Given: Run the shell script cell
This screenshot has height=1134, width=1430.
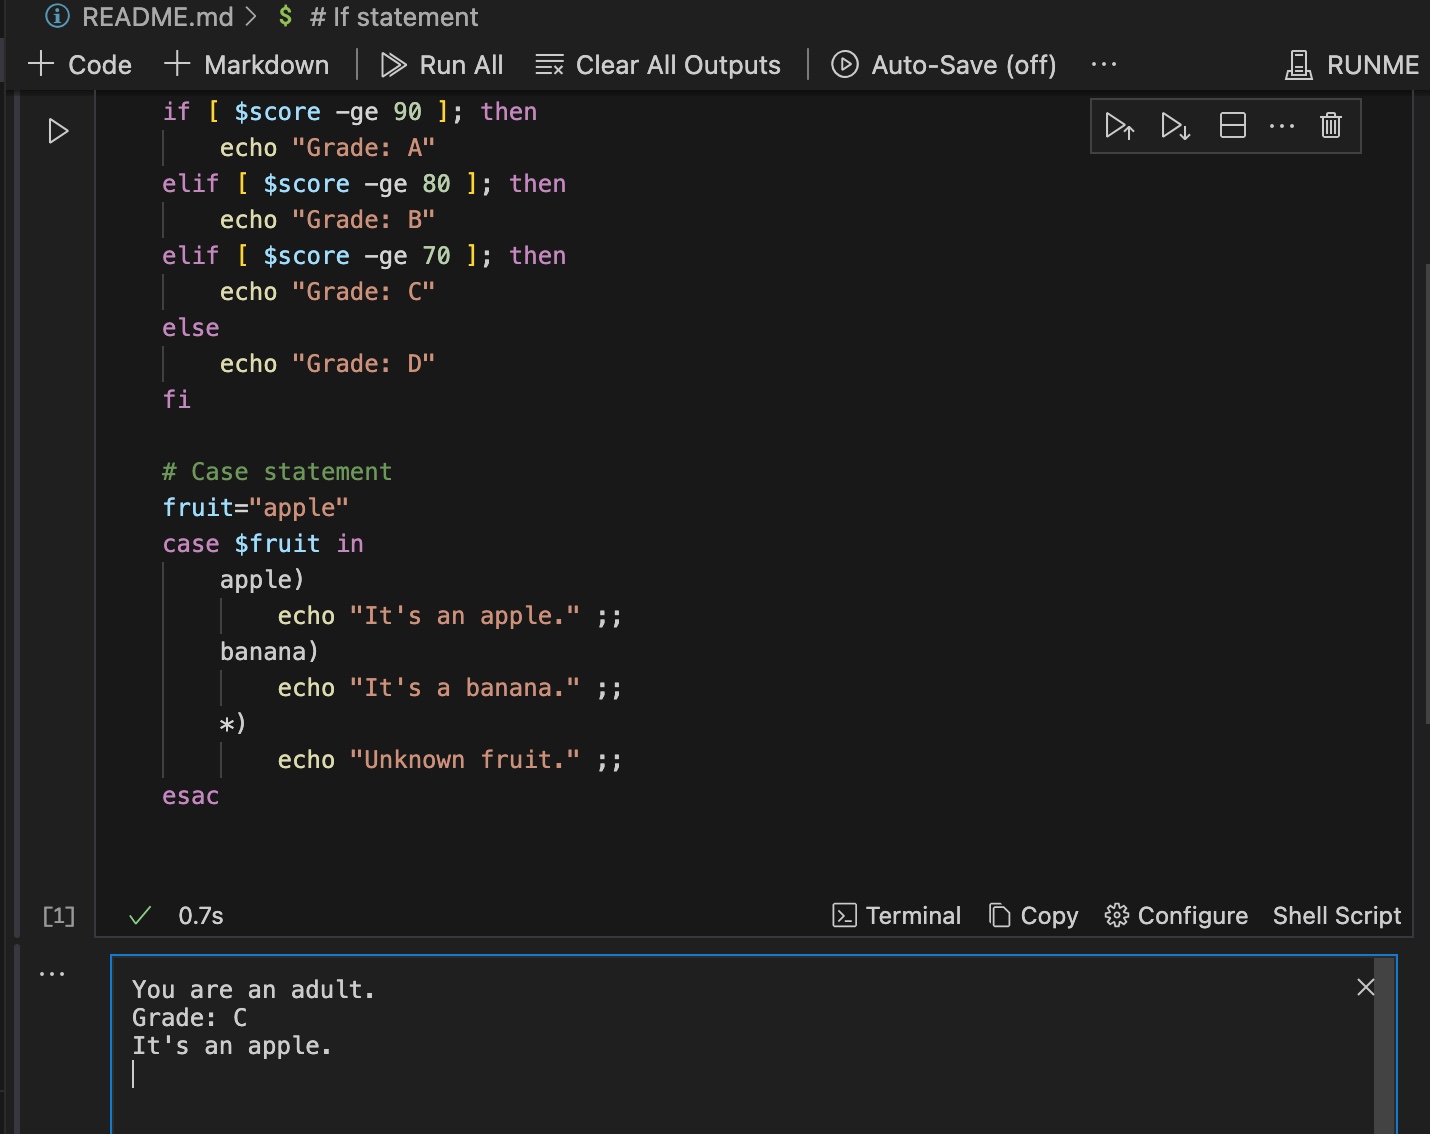Looking at the screenshot, I should point(58,131).
